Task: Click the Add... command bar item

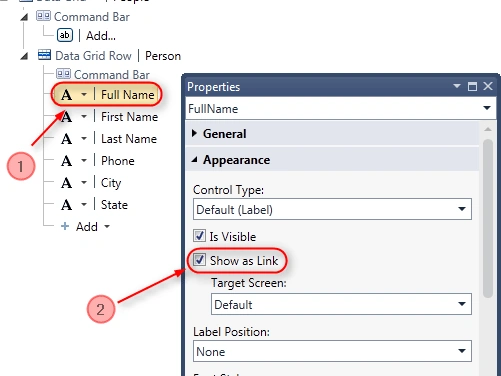Action: 101,36
